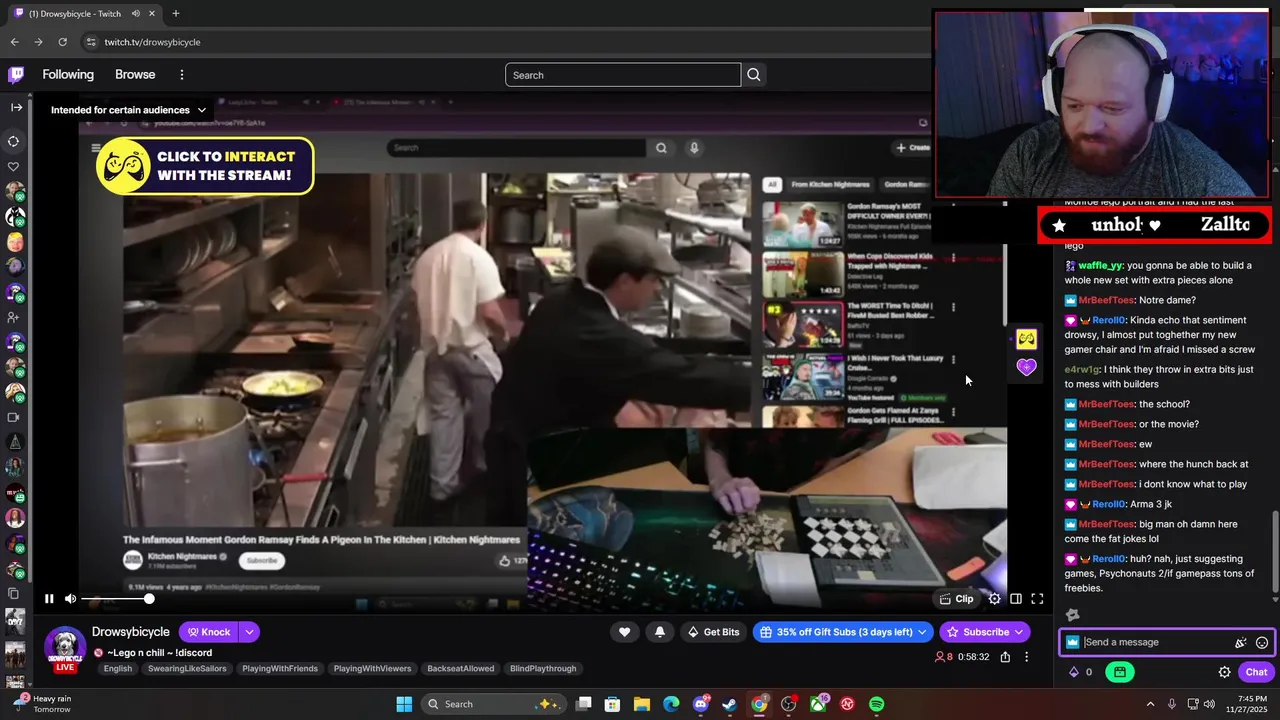This screenshot has width=1280, height=720.
Task: Open the Following tab
Action: click(x=68, y=75)
